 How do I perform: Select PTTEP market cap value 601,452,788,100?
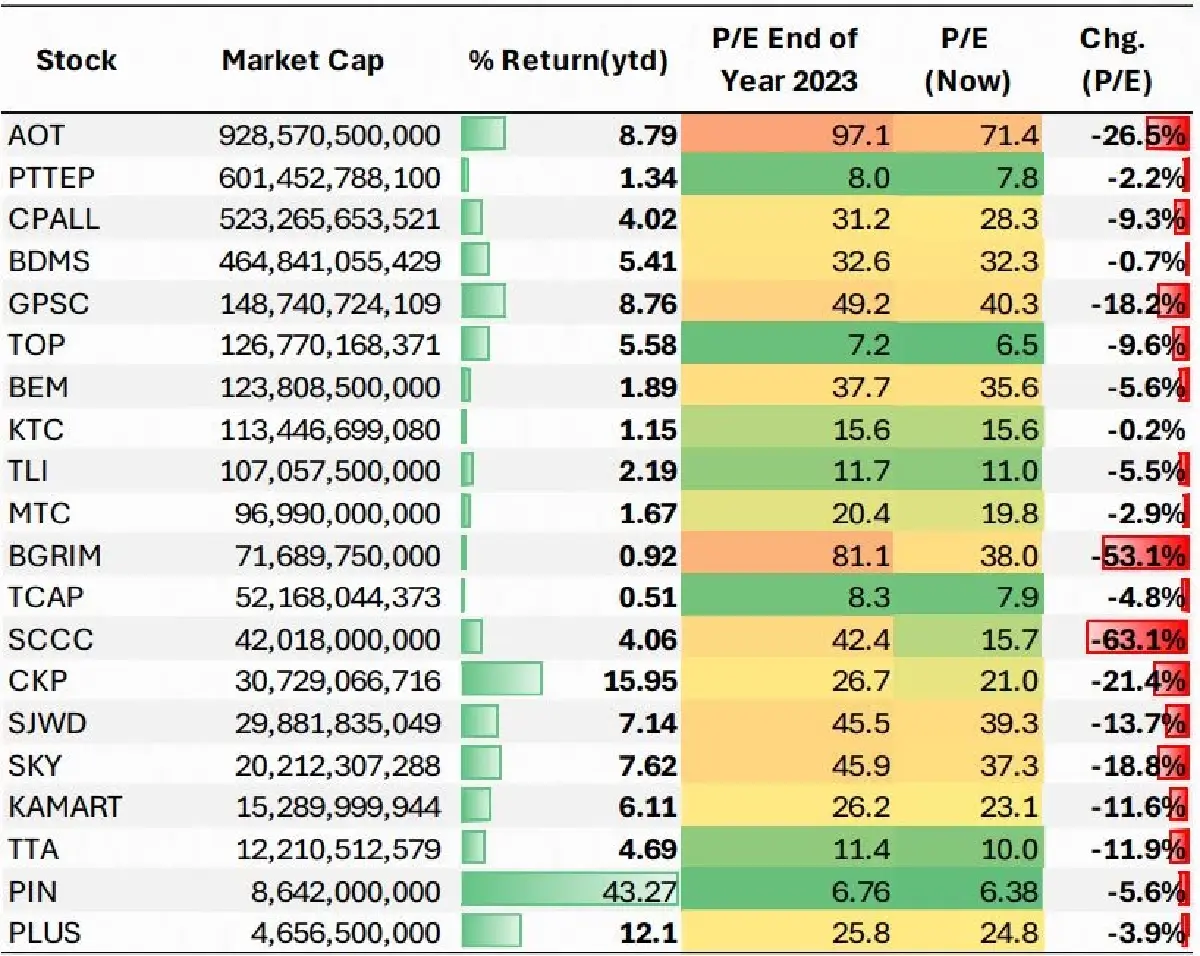329,177
